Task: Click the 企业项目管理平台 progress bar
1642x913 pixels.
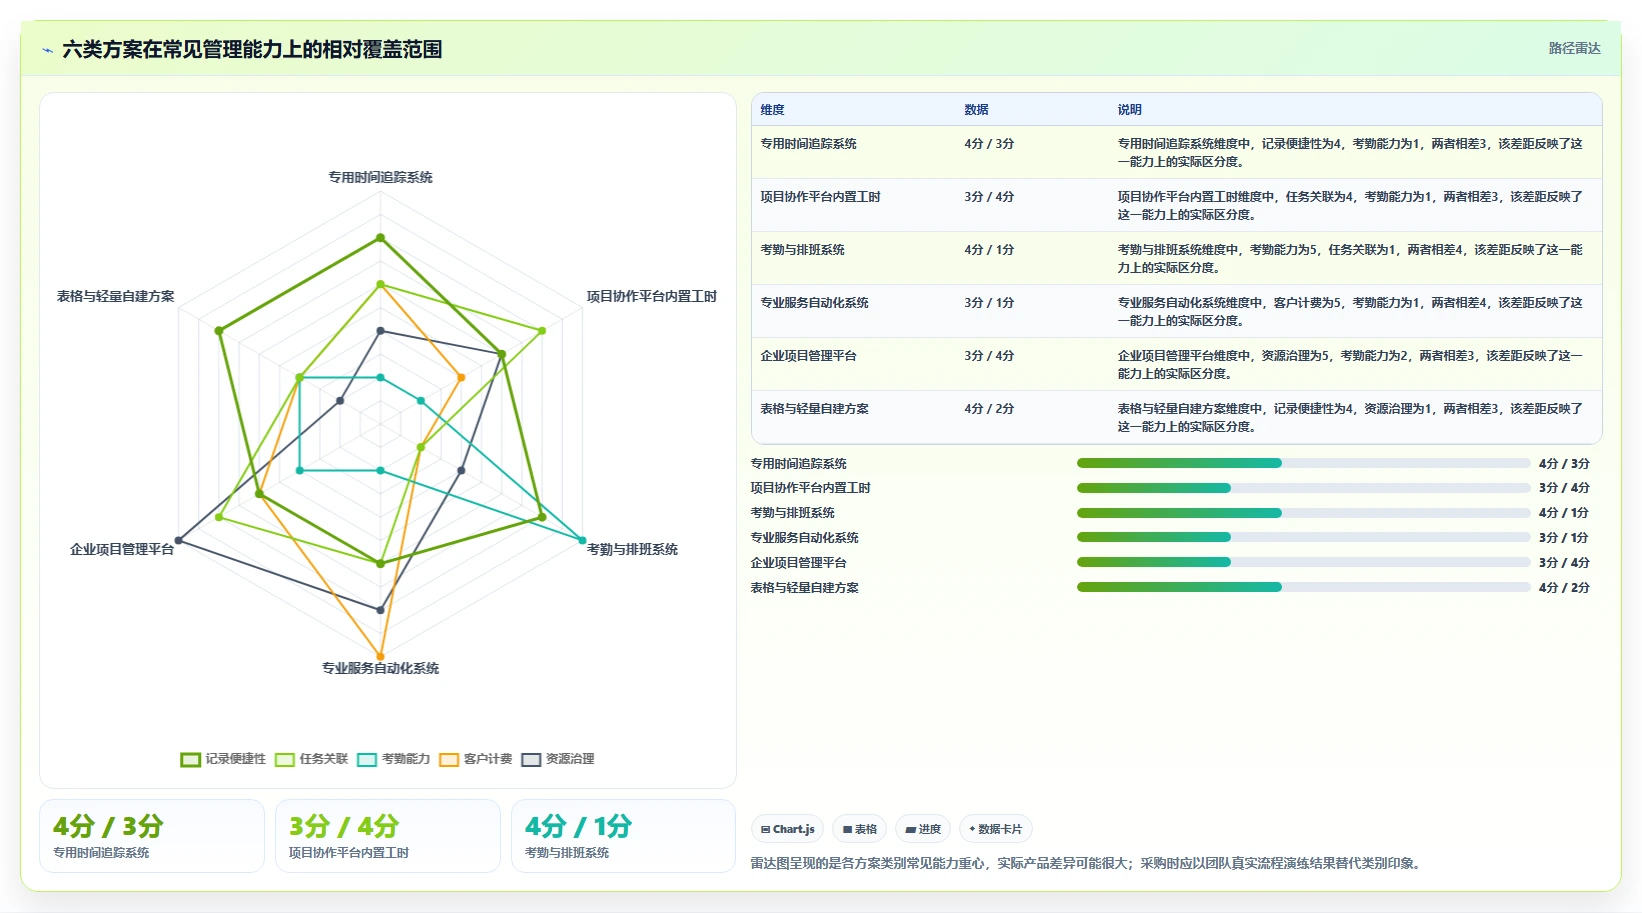Action: click(x=1303, y=562)
